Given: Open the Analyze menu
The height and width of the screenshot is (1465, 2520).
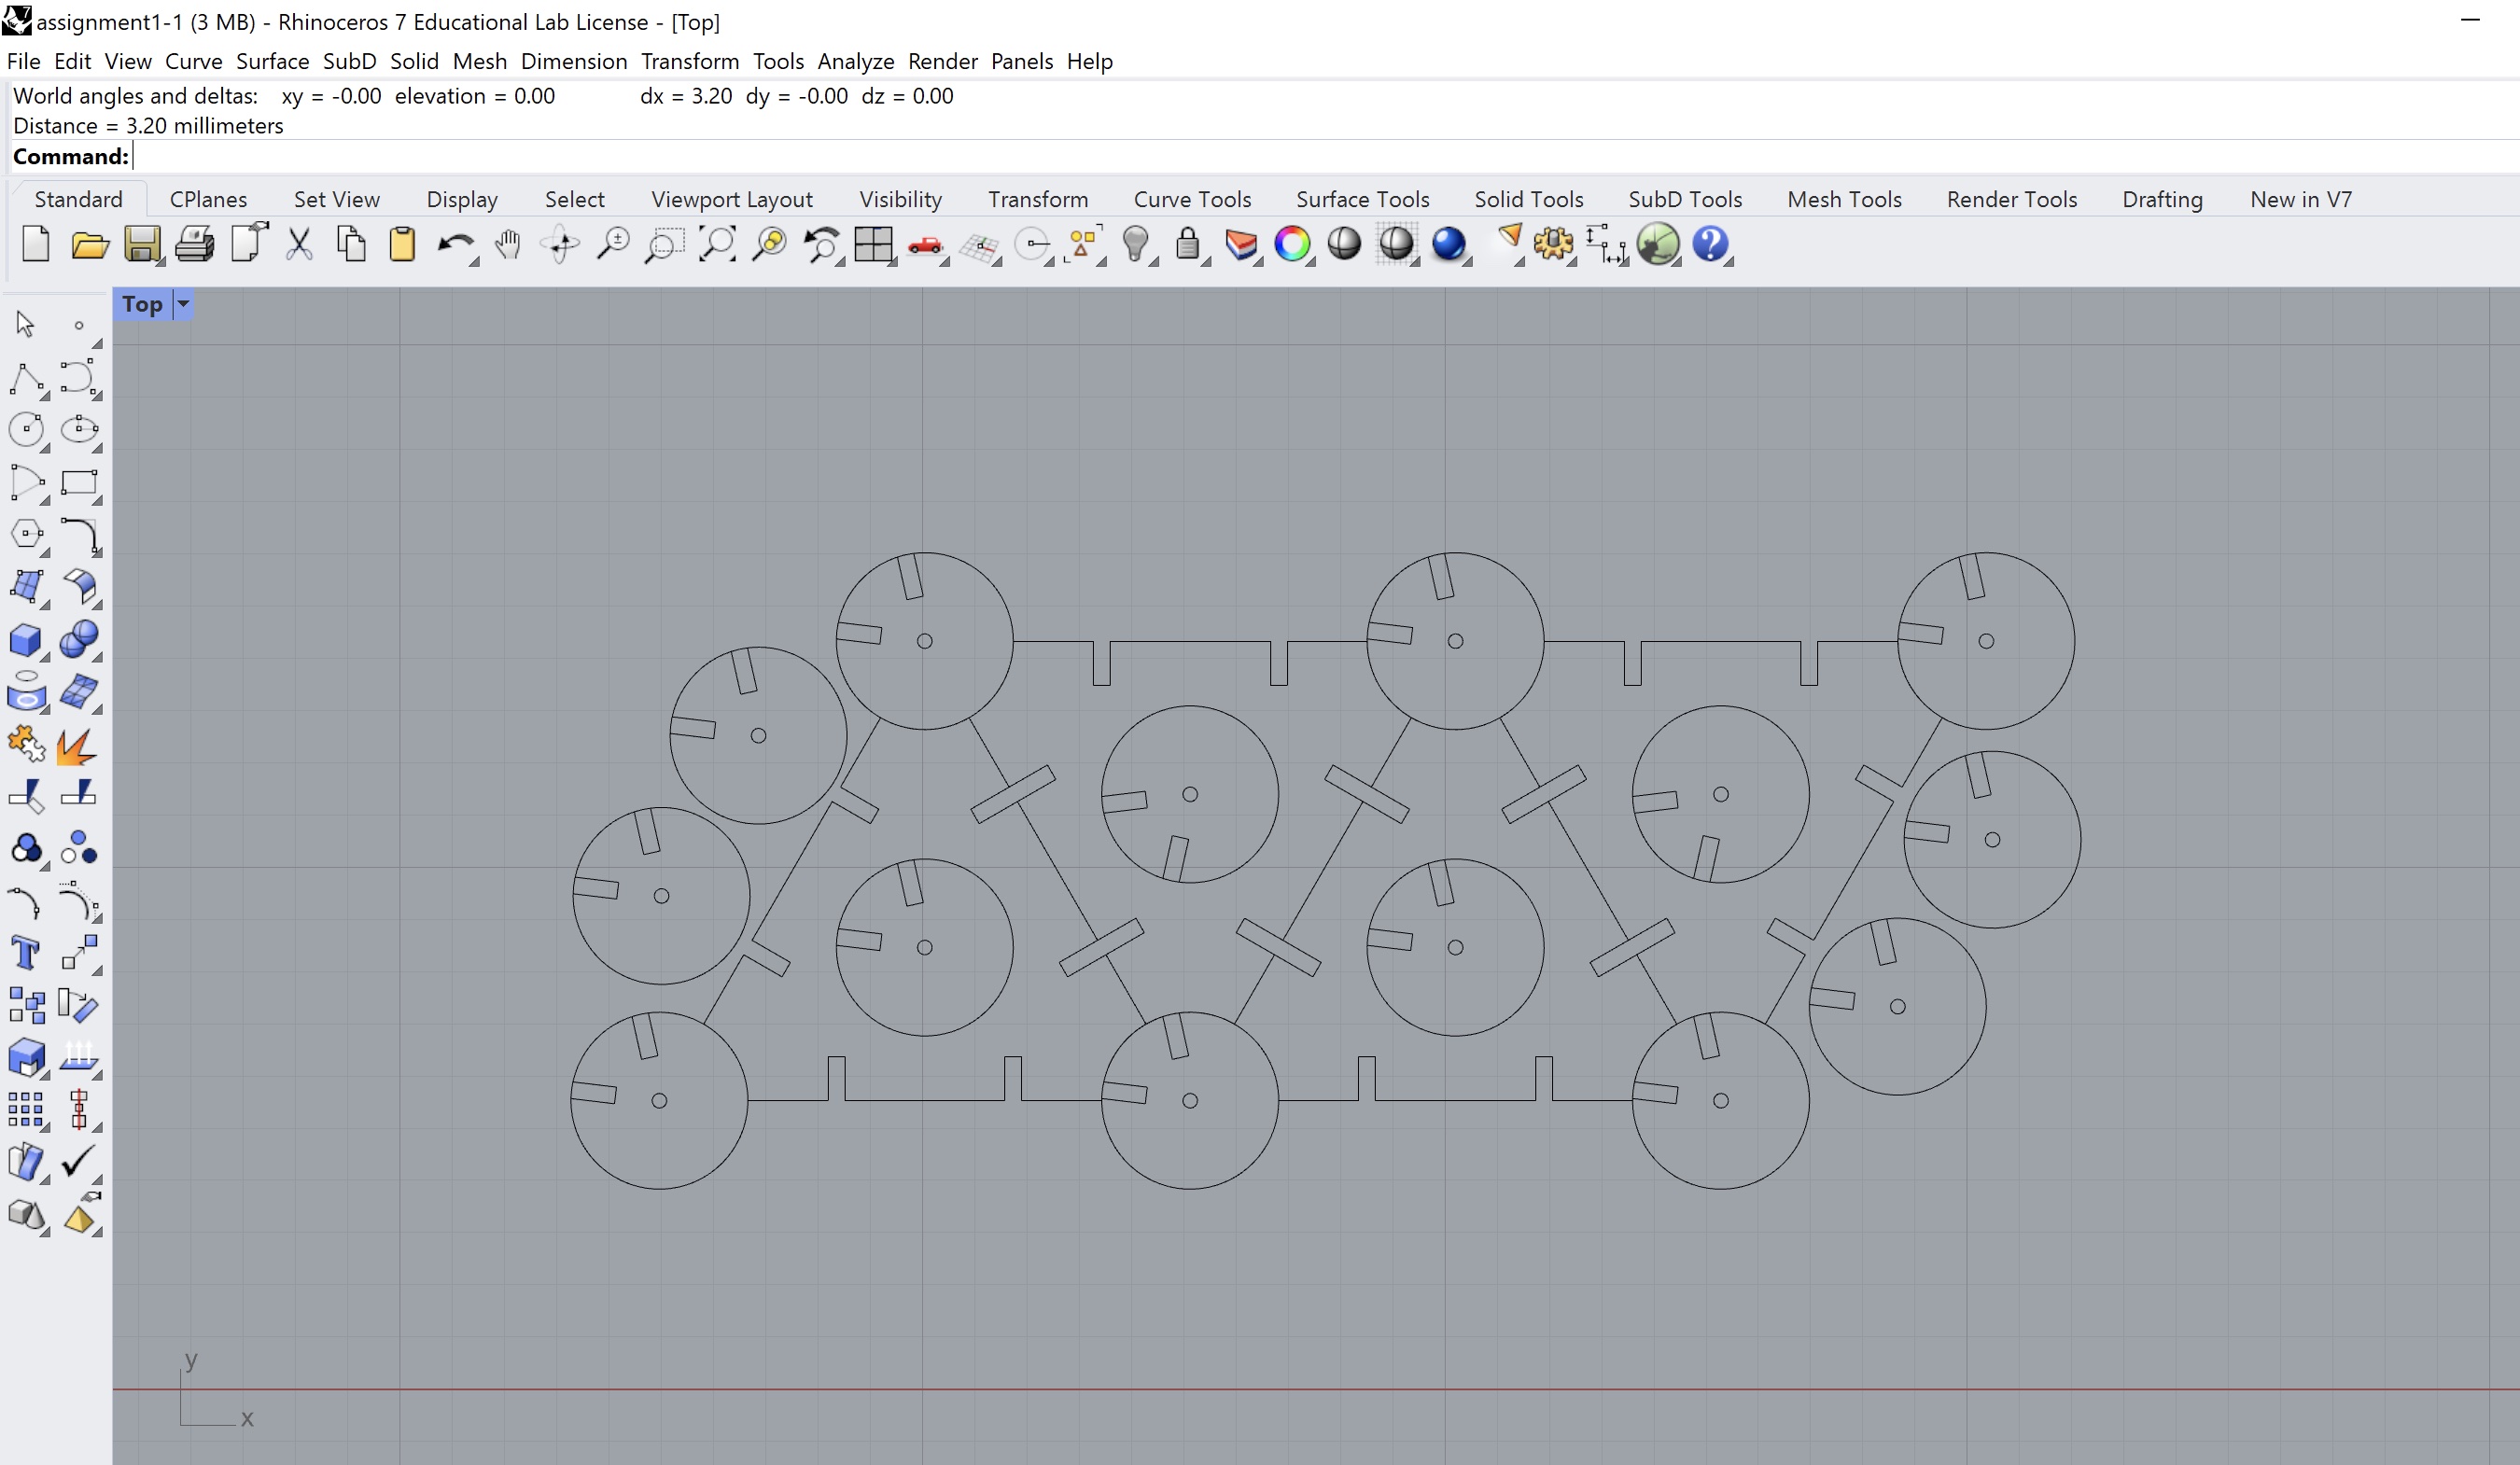Looking at the screenshot, I should (x=856, y=61).
